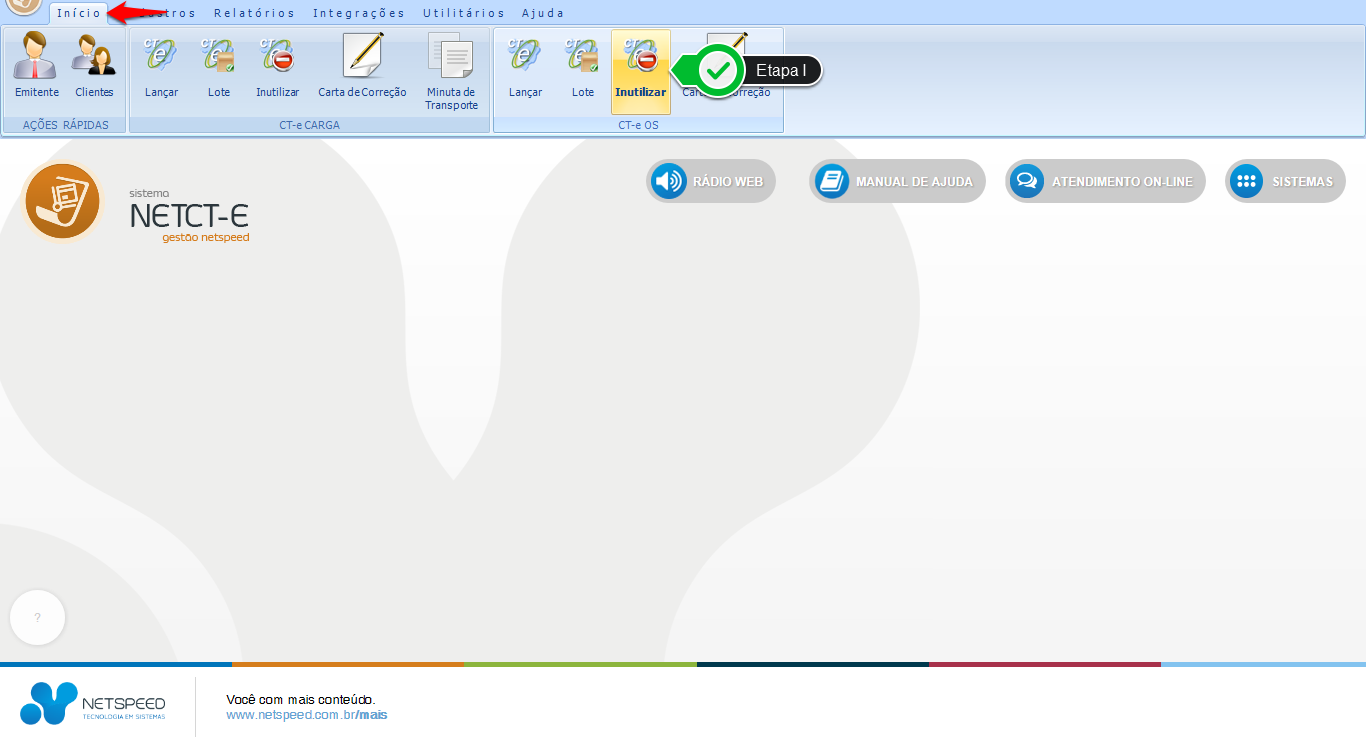Follow the www.netspeed.com.br/mais link
Screen dimensions: 1366x745
pyautogui.click(x=306, y=715)
